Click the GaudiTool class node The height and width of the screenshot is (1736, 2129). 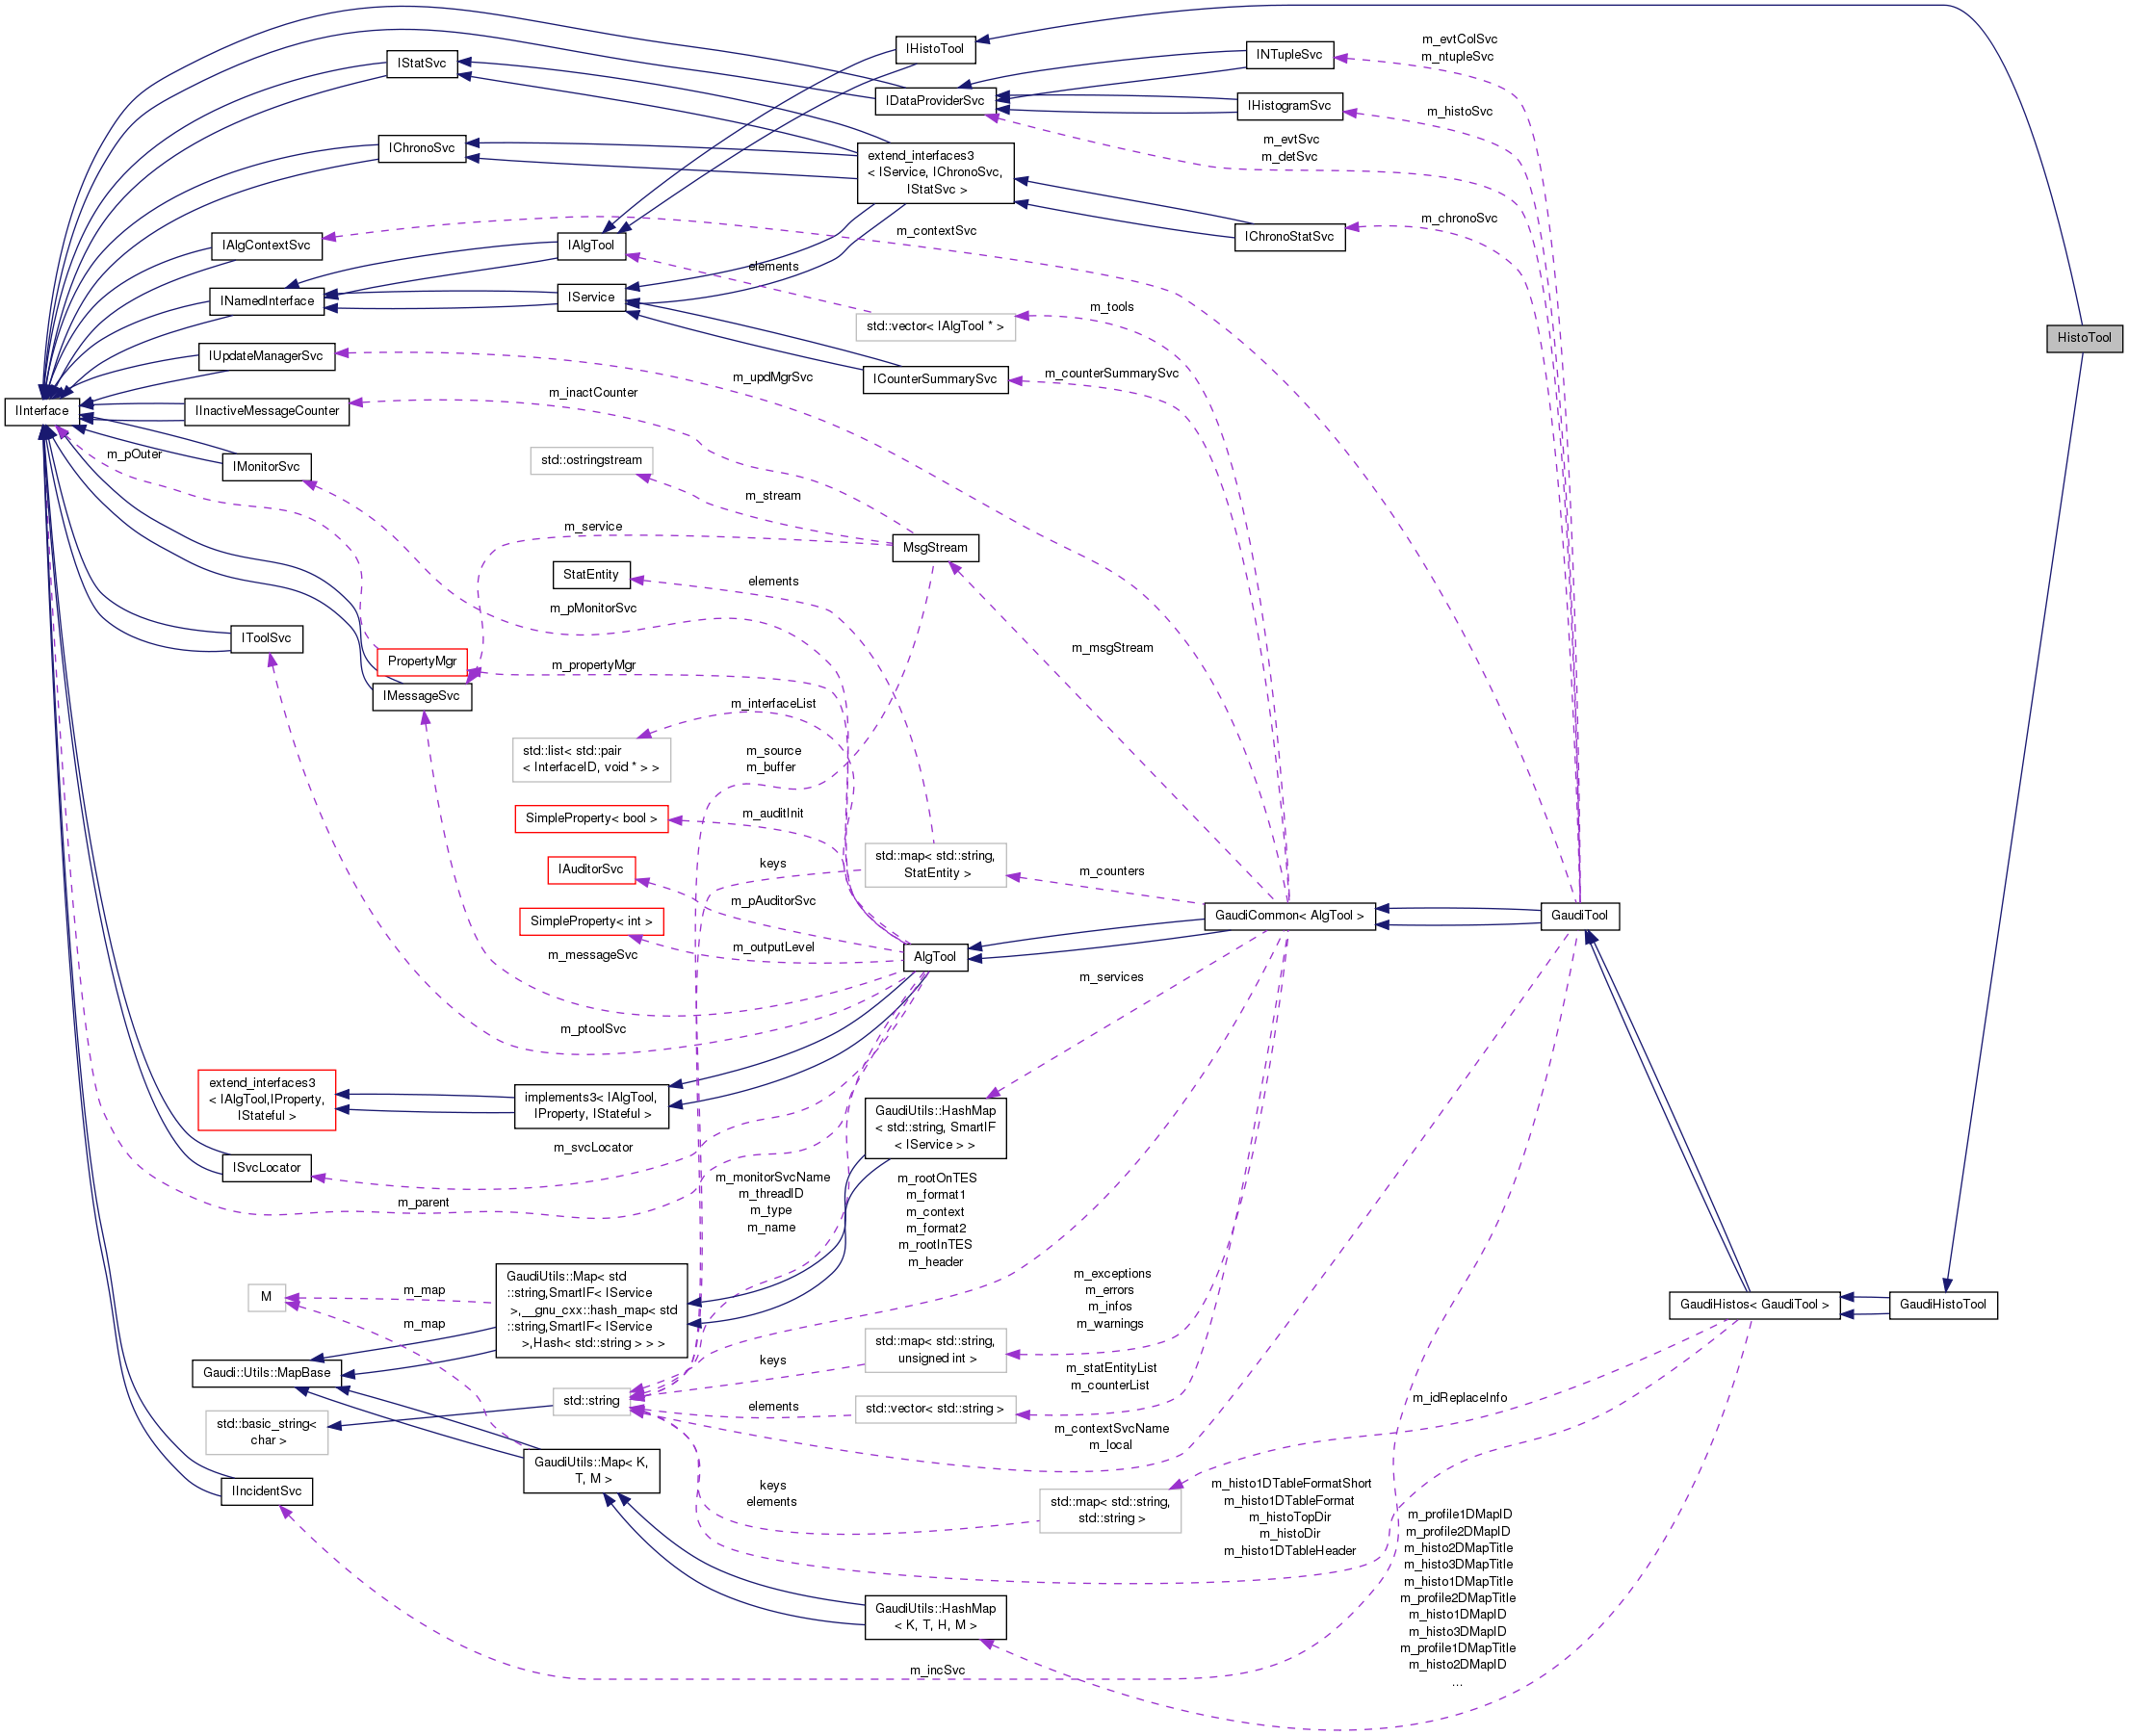coord(1582,916)
